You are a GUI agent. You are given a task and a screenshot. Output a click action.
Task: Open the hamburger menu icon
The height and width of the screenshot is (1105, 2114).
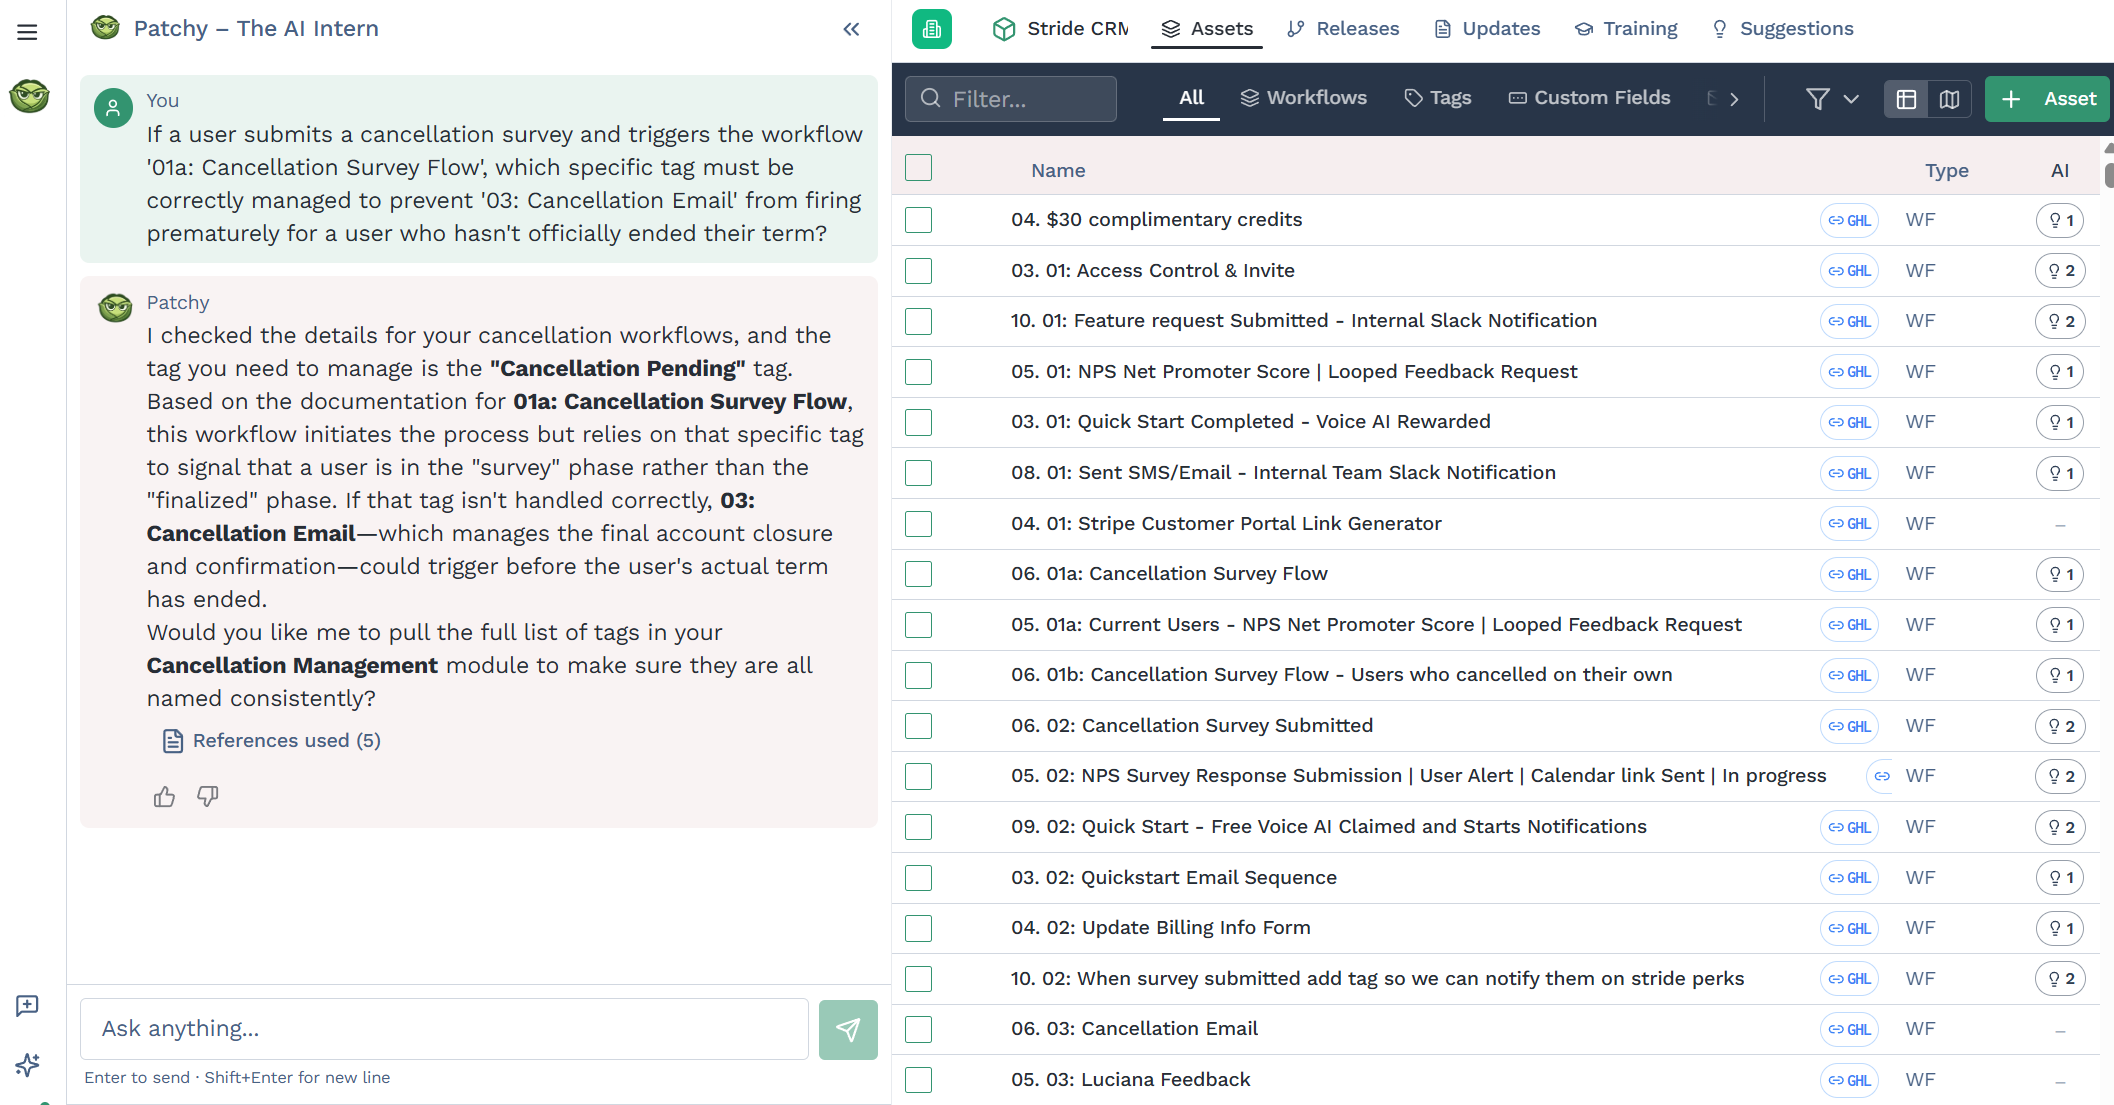[27, 32]
